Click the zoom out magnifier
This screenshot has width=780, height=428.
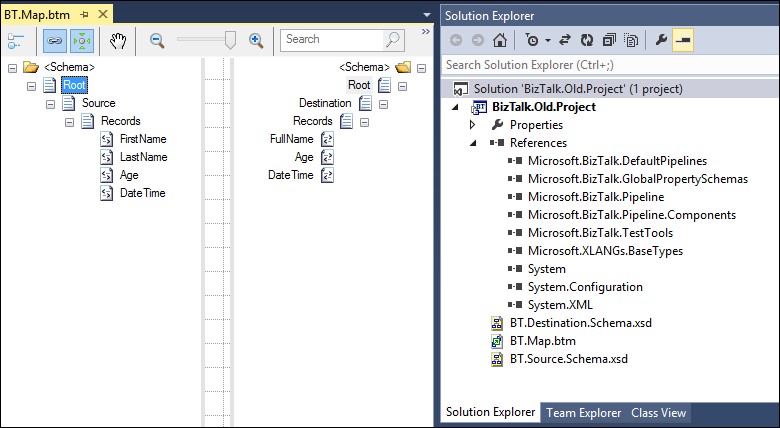[157, 41]
